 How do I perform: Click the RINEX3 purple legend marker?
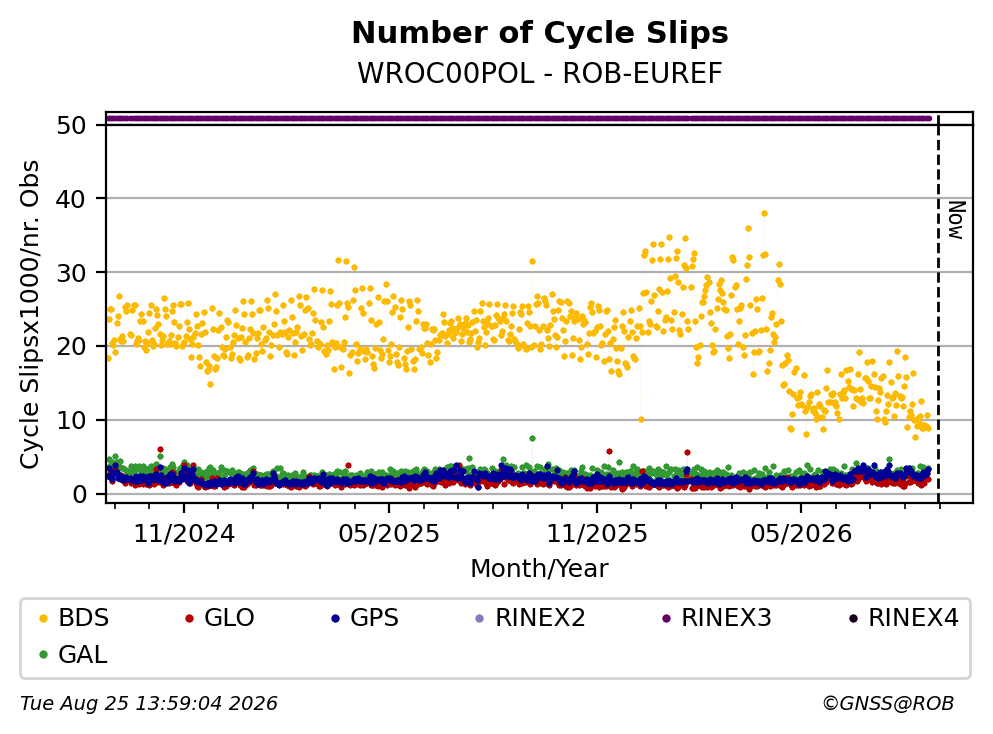pyautogui.click(x=666, y=618)
